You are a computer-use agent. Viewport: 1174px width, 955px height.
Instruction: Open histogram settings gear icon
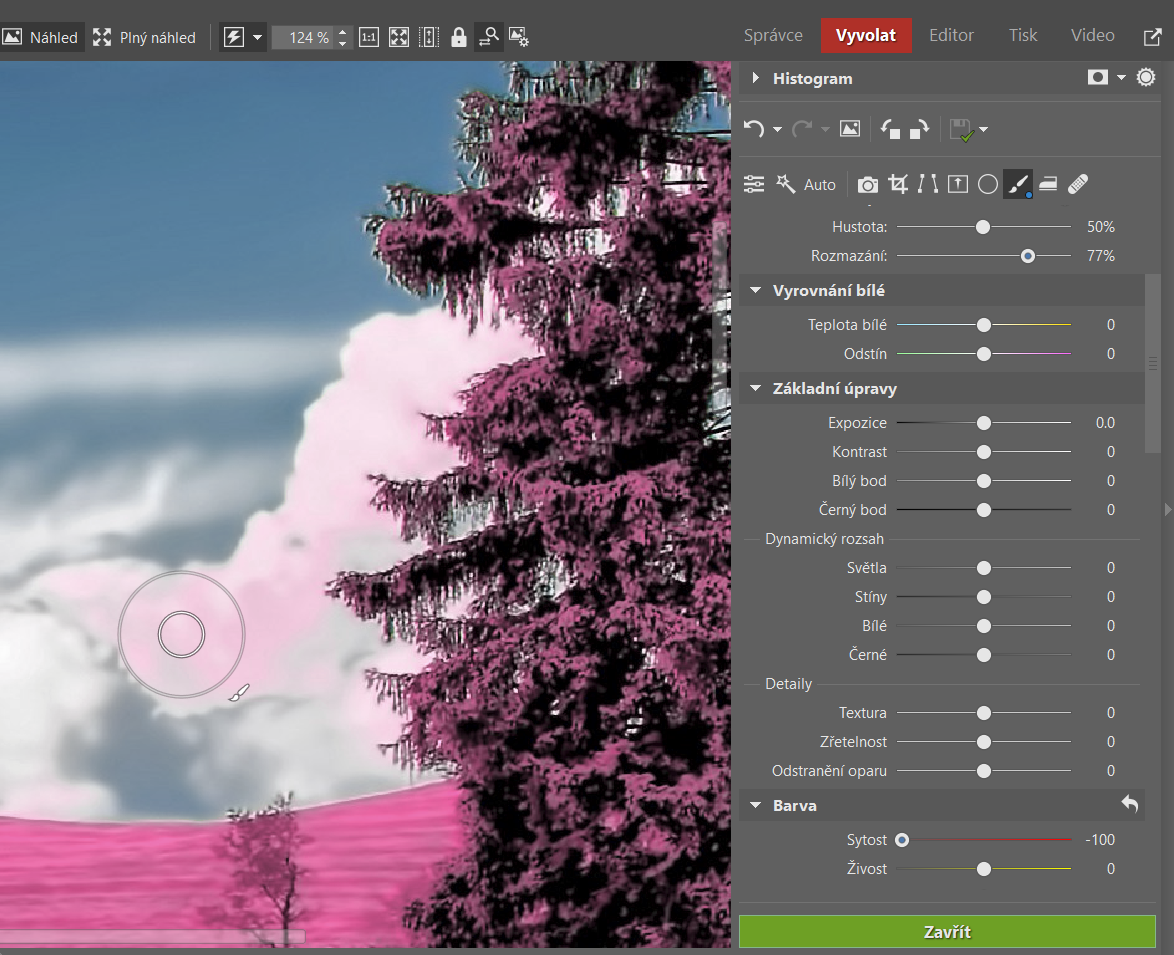[1146, 78]
